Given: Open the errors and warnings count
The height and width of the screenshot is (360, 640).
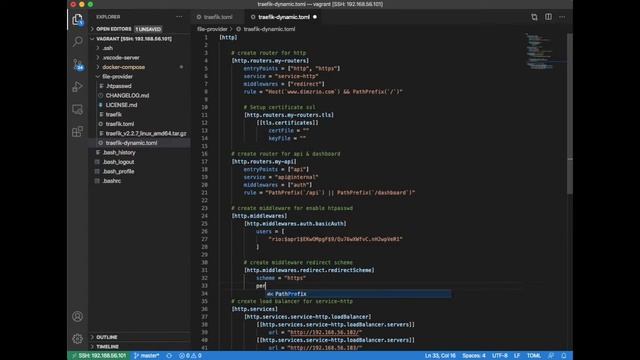Looking at the screenshot, I should pos(190,356).
